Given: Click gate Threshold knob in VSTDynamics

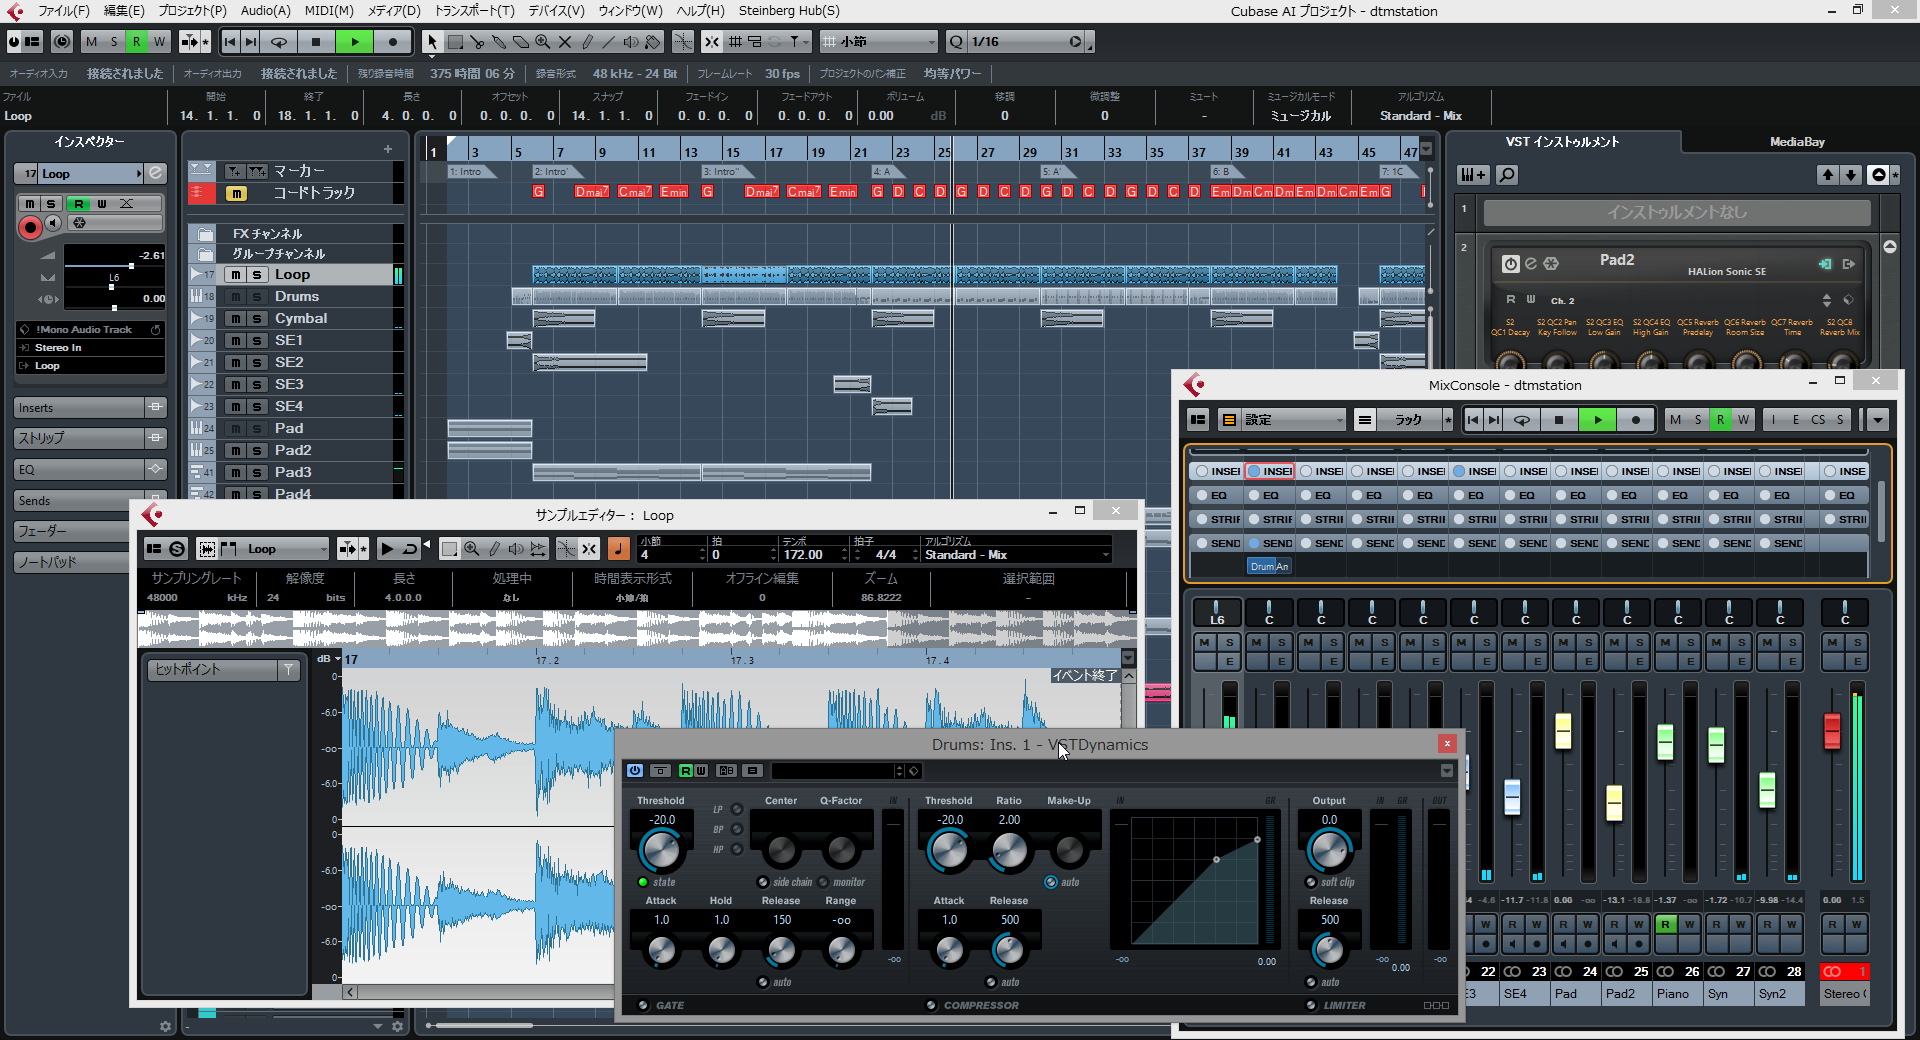Looking at the screenshot, I should coord(661,851).
